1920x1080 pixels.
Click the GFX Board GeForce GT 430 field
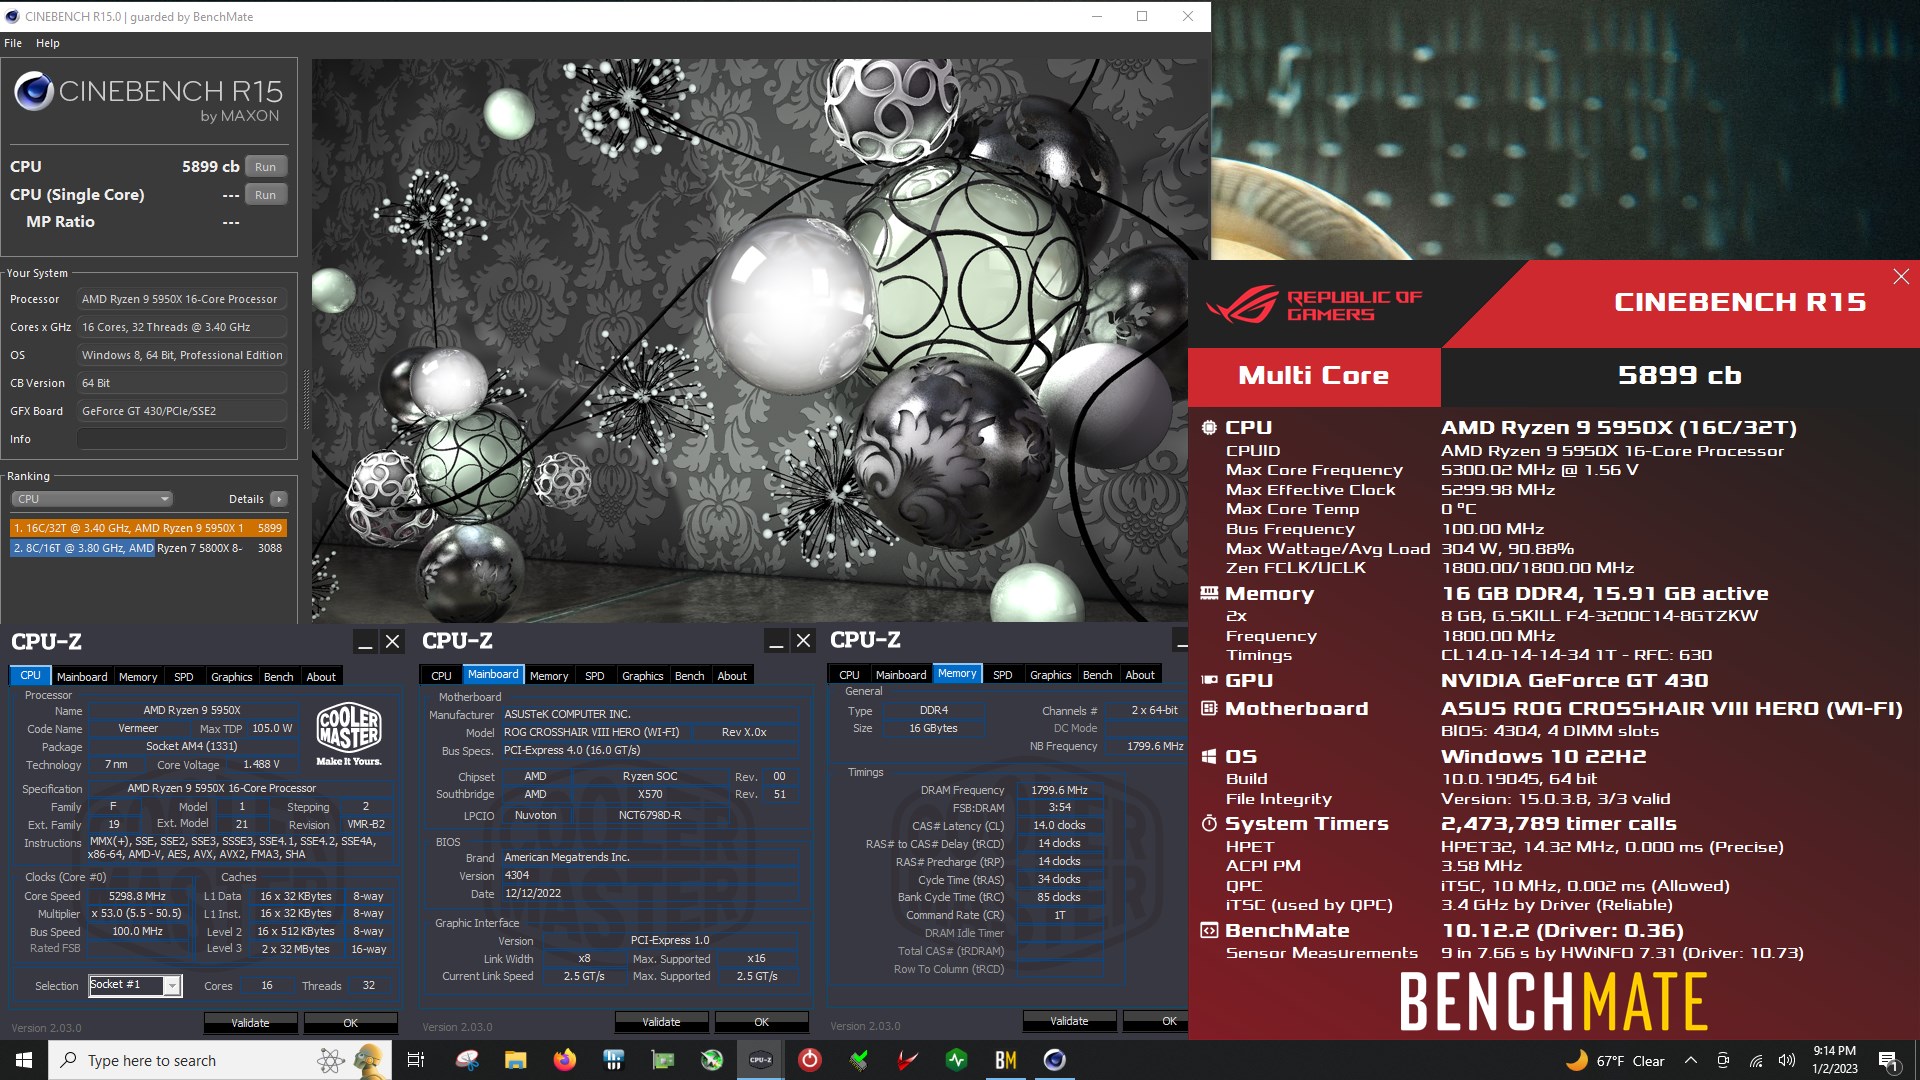click(x=183, y=411)
